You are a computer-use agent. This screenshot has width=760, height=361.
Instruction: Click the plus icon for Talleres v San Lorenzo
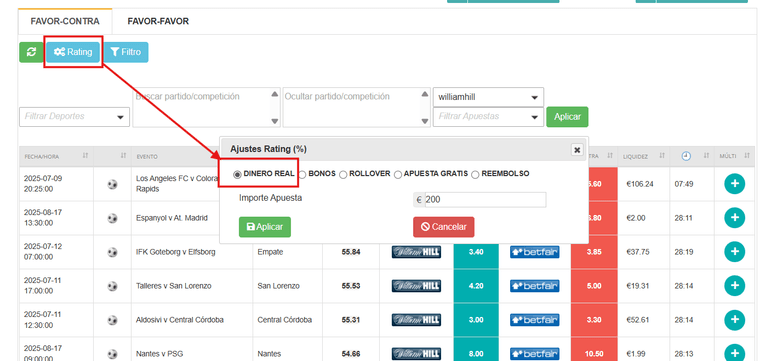(x=734, y=286)
